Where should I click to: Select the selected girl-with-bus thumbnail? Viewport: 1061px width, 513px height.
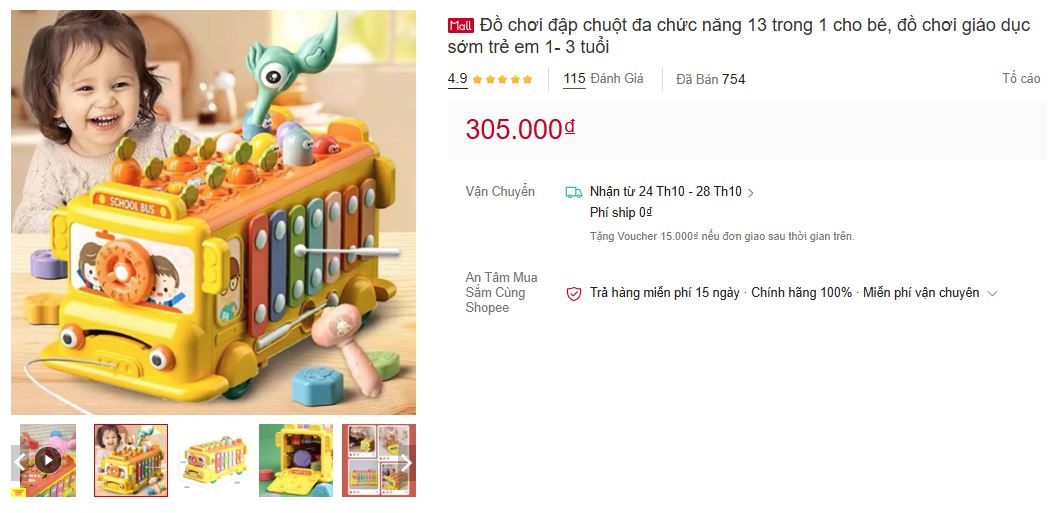click(131, 460)
